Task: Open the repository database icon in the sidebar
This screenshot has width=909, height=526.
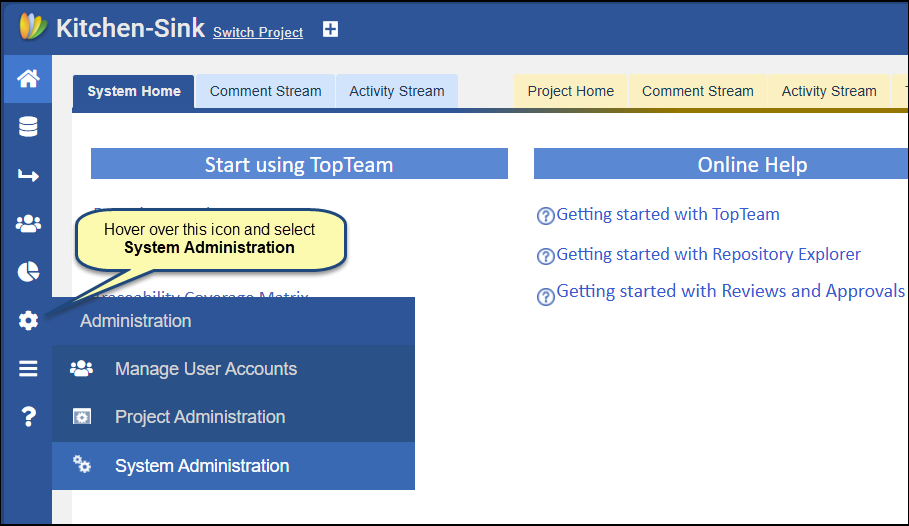Action: click(x=28, y=126)
